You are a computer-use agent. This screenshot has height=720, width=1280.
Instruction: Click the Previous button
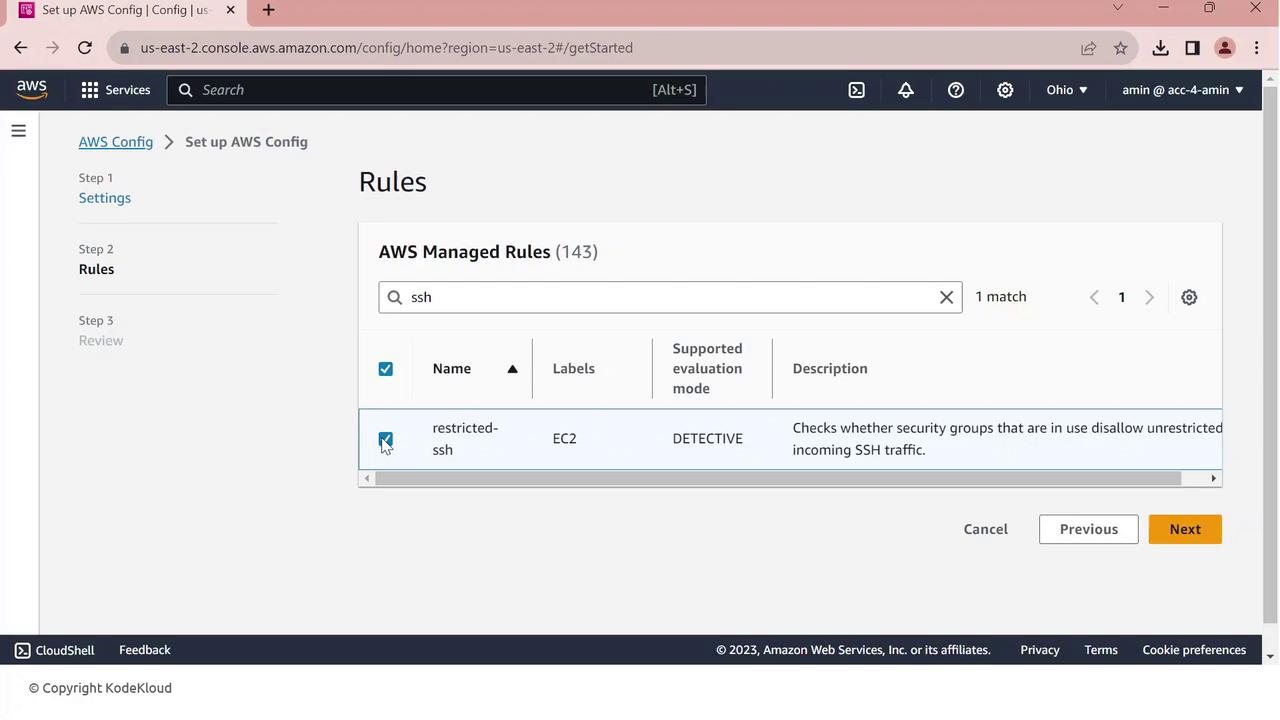coord(1089,529)
